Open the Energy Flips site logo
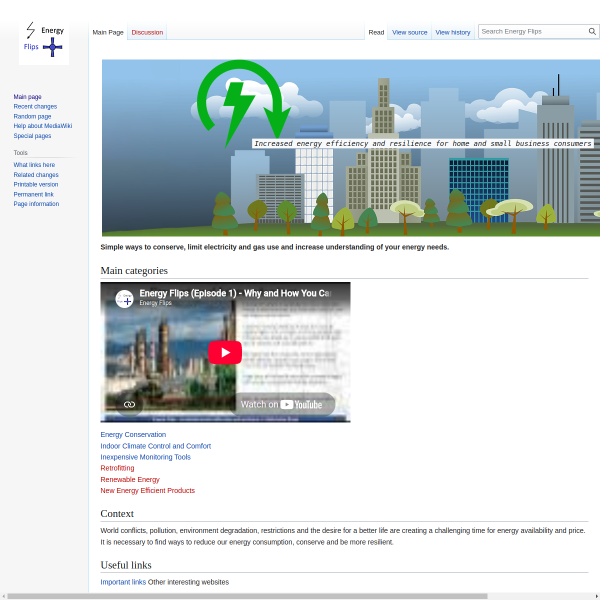Screen dimensions: 600x600 [44, 40]
